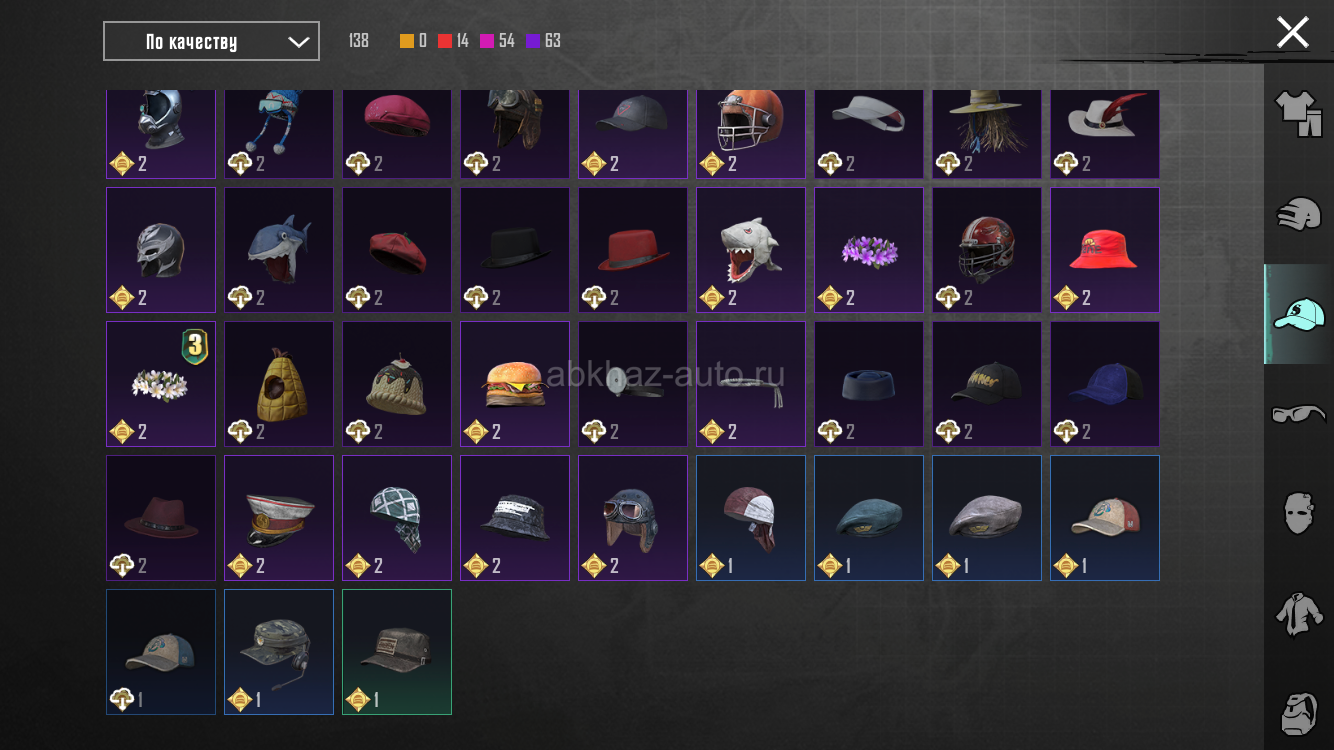Click the dropdown chevron arrow

298,42
